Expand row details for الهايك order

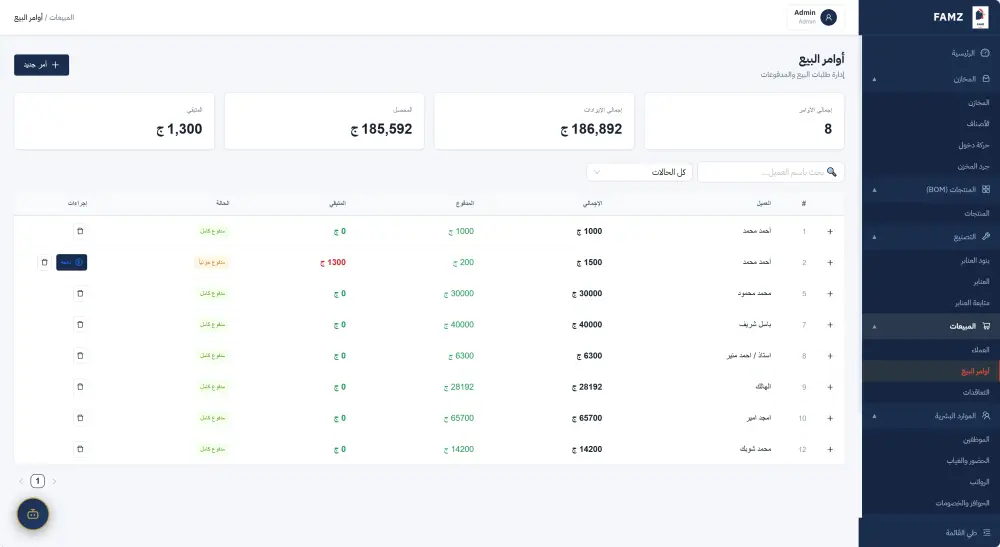tap(830, 386)
